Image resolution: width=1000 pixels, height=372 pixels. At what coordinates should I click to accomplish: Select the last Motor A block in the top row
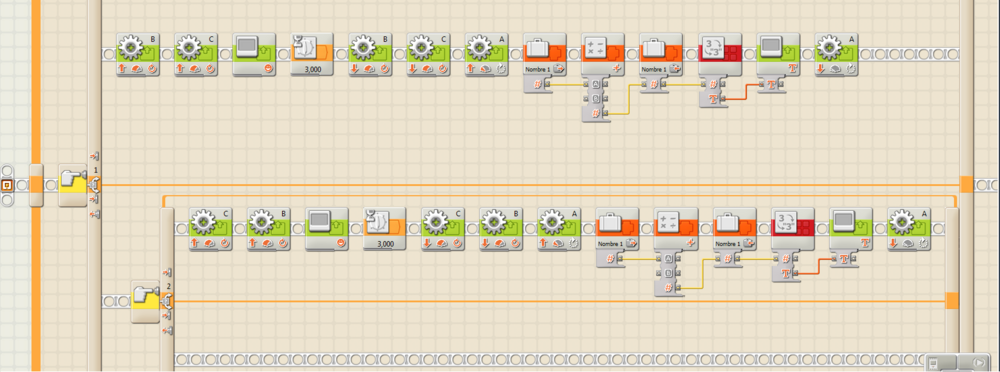836,54
